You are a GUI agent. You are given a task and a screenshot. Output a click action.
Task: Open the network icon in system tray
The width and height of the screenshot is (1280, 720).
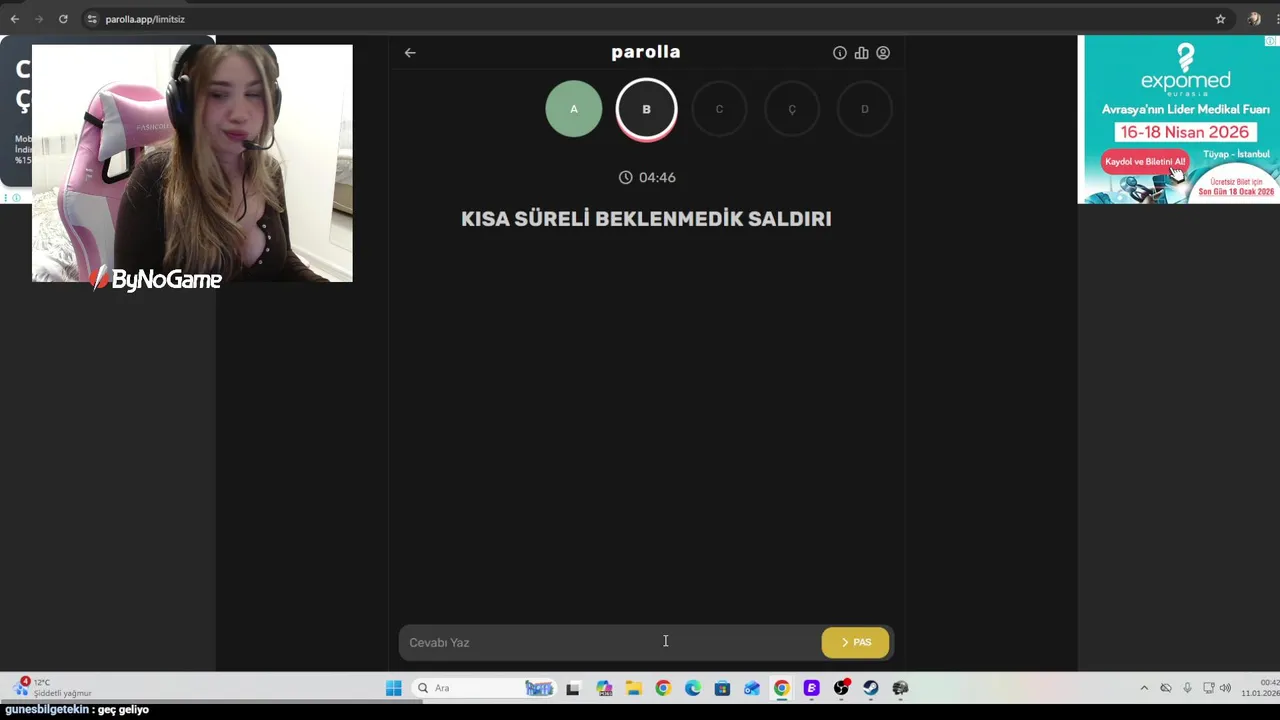pos(1208,688)
